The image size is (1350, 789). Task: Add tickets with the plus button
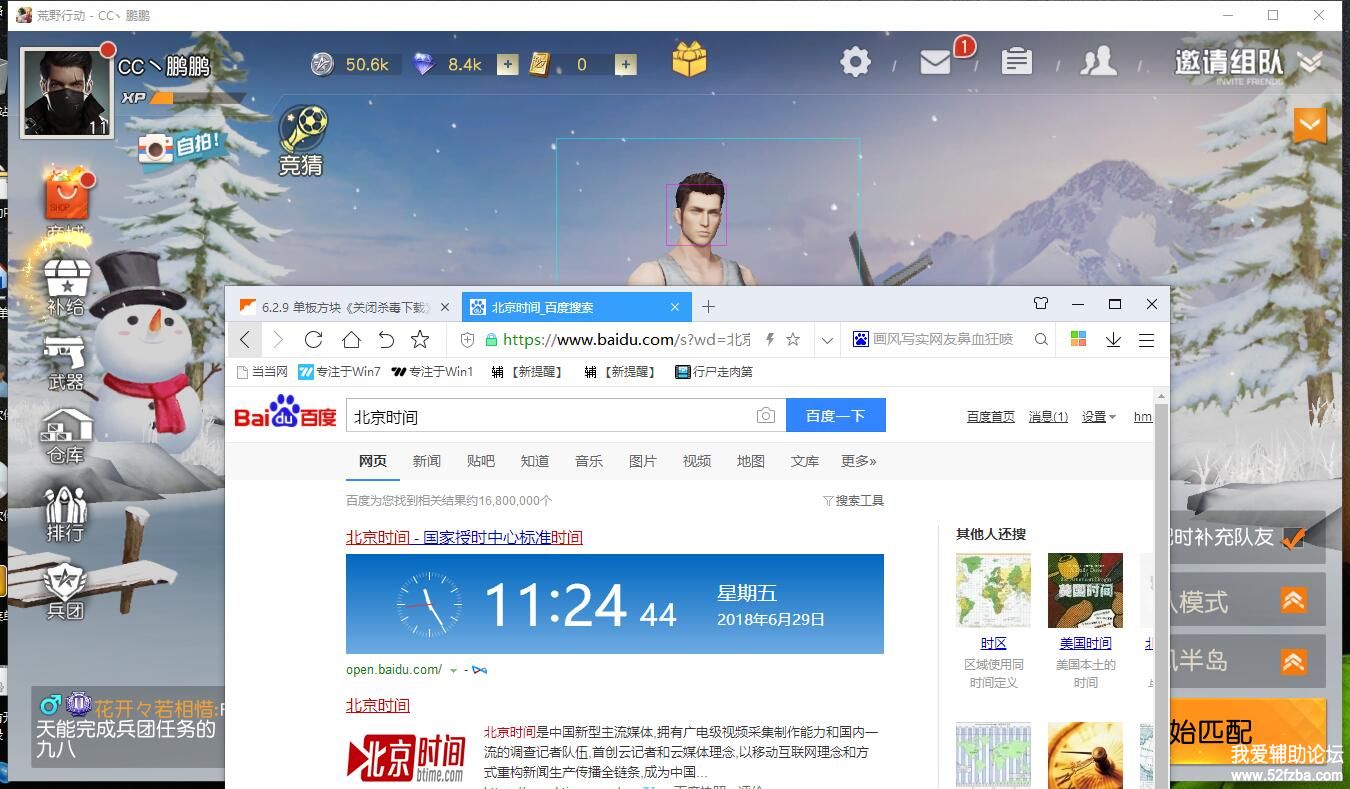pyautogui.click(x=626, y=65)
